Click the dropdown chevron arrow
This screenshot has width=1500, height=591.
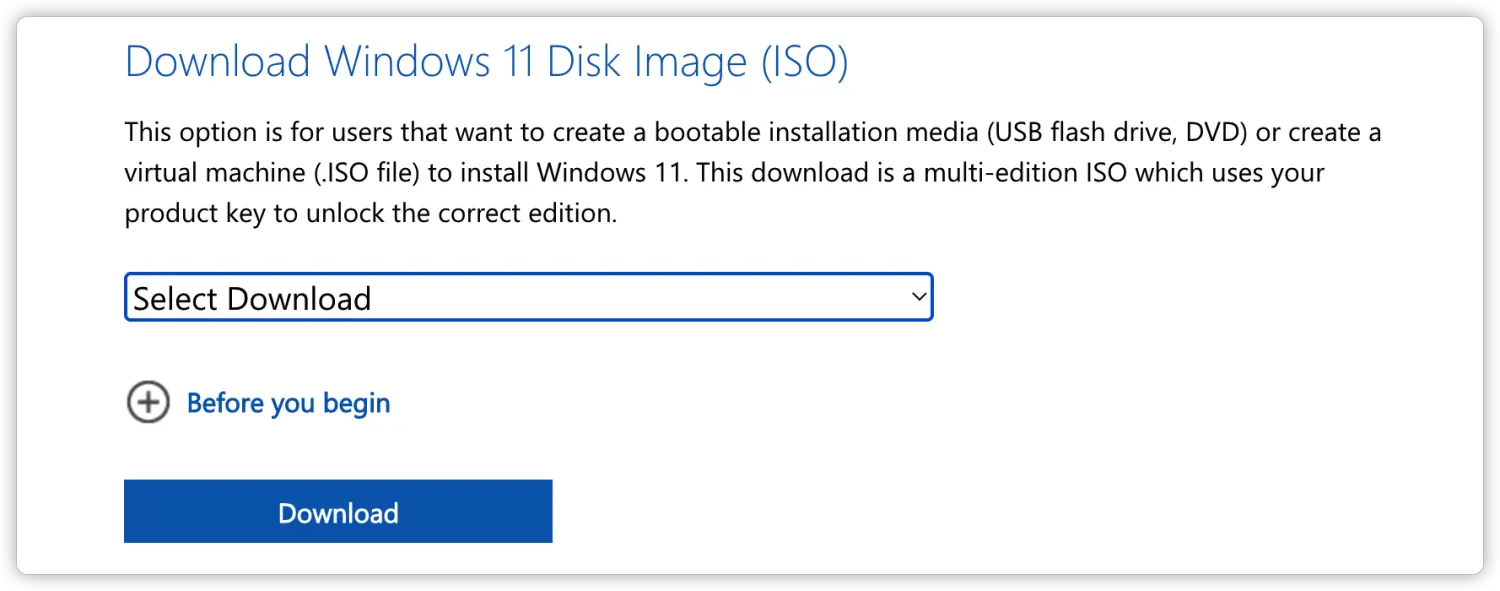pyautogui.click(x=919, y=297)
